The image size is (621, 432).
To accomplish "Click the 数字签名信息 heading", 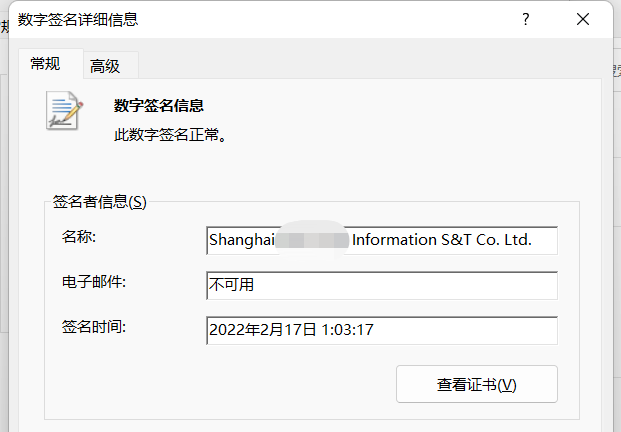I will click(x=159, y=105).
